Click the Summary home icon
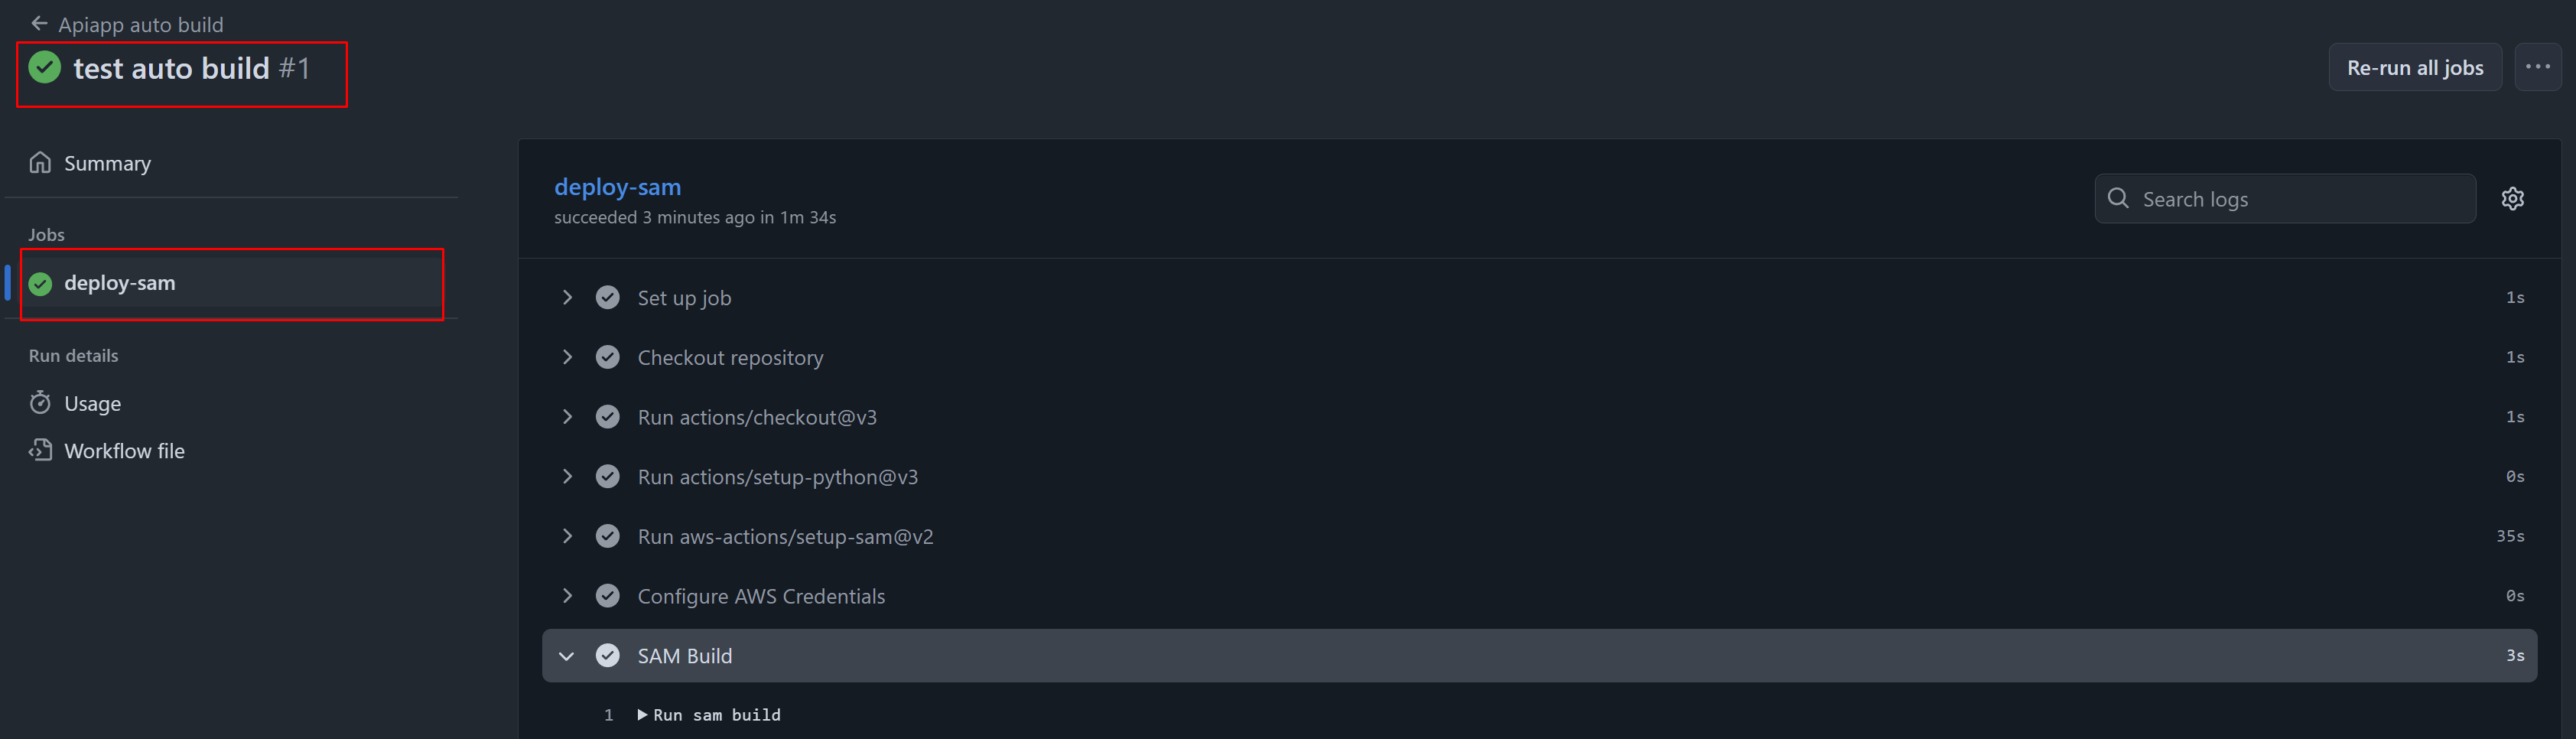 tap(40, 163)
